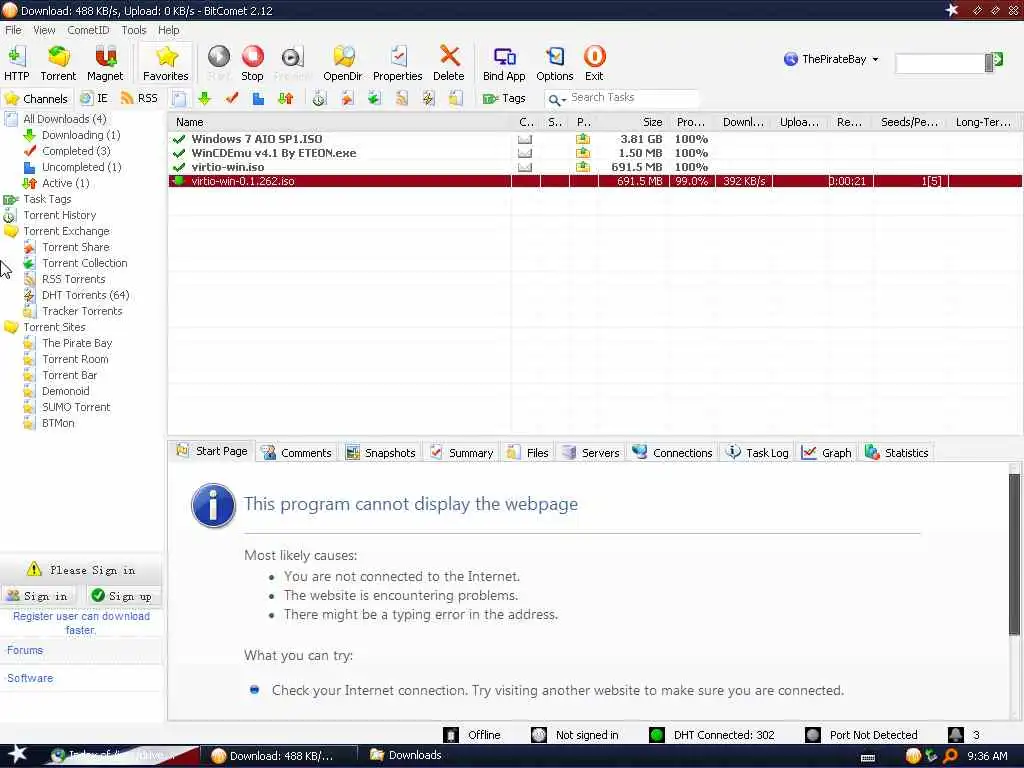Click the torrent site search text box
Viewport: 1024px width, 768px height.
[940, 63]
